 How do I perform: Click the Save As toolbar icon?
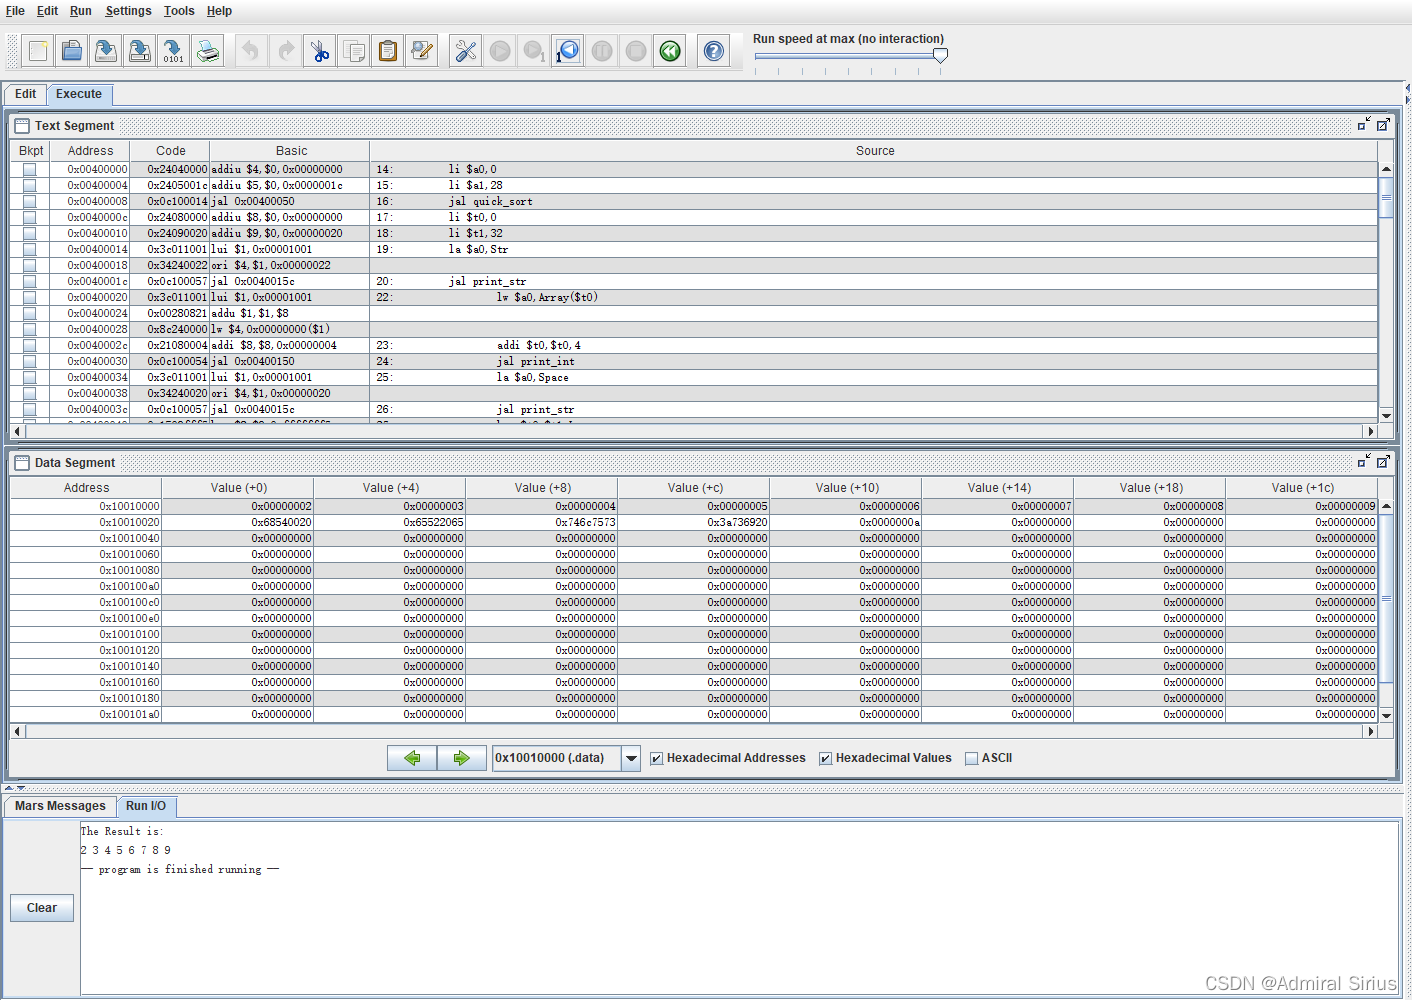click(x=140, y=51)
